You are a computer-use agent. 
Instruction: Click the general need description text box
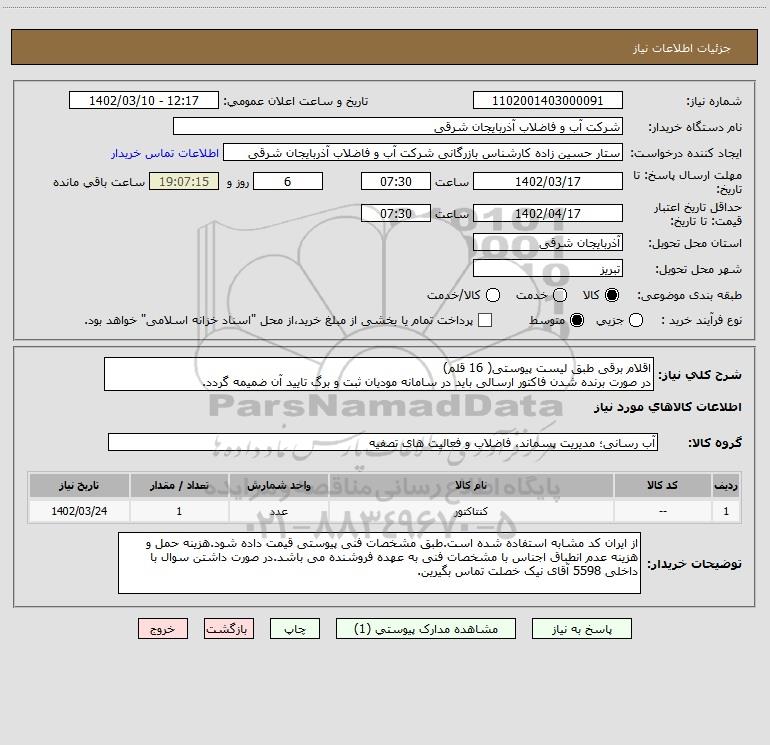click(x=379, y=375)
